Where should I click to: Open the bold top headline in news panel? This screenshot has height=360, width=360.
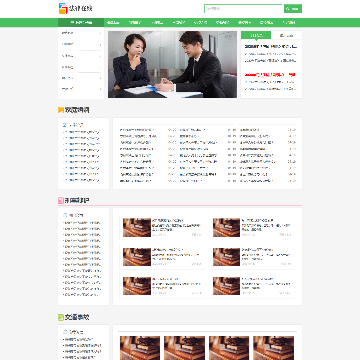270,46
